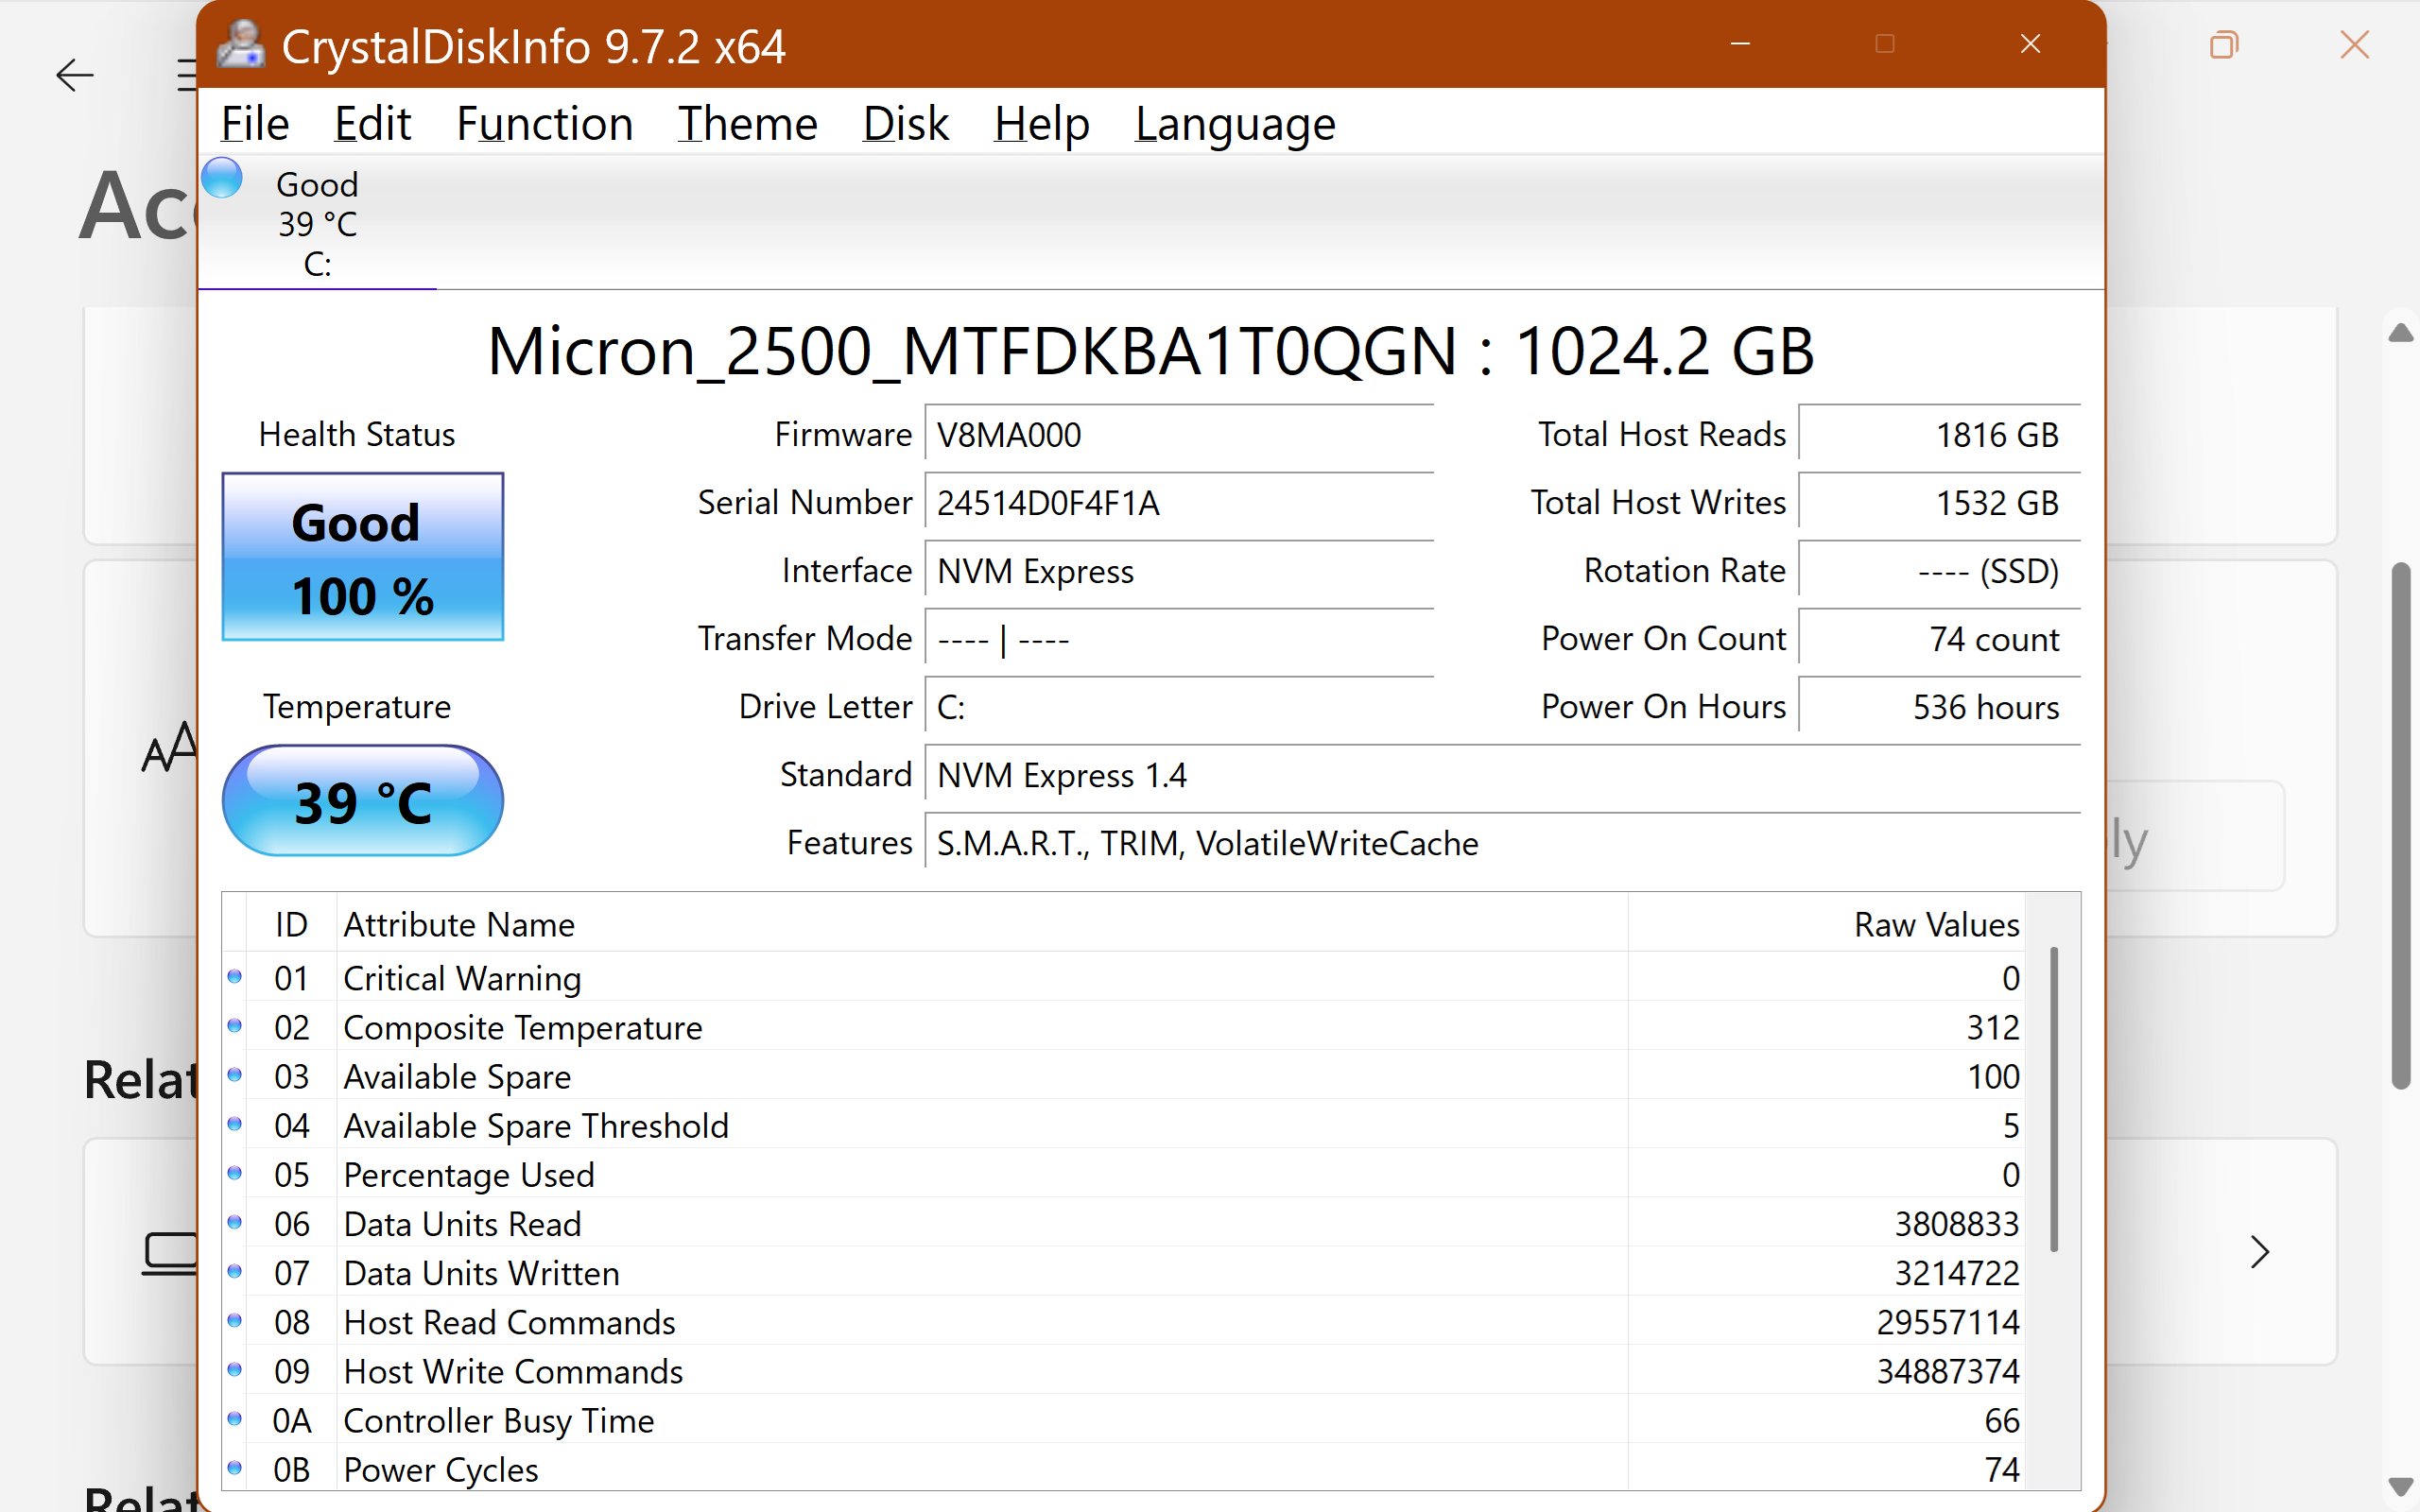Open the File menu
This screenshot has width=2420, height=1512.
coord(255,124)
